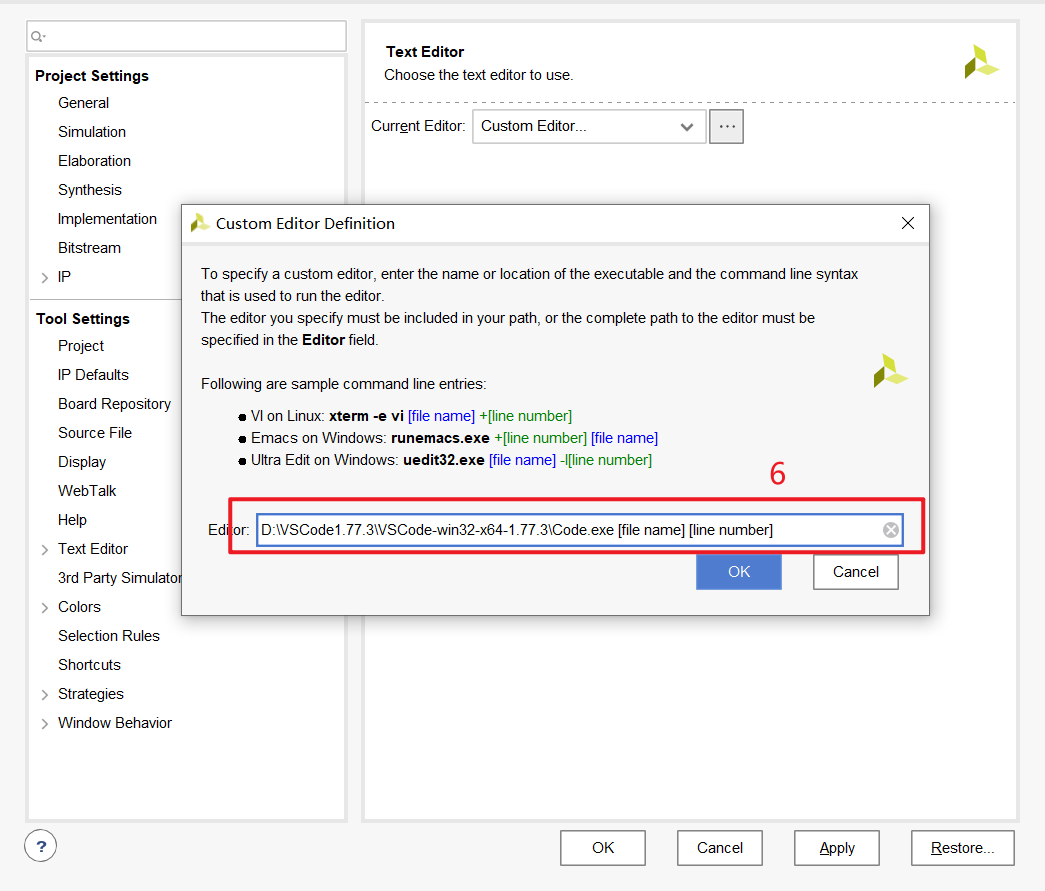The image size is (1045, 891).
Task: Select Source File settings
Action: [95, 433]
